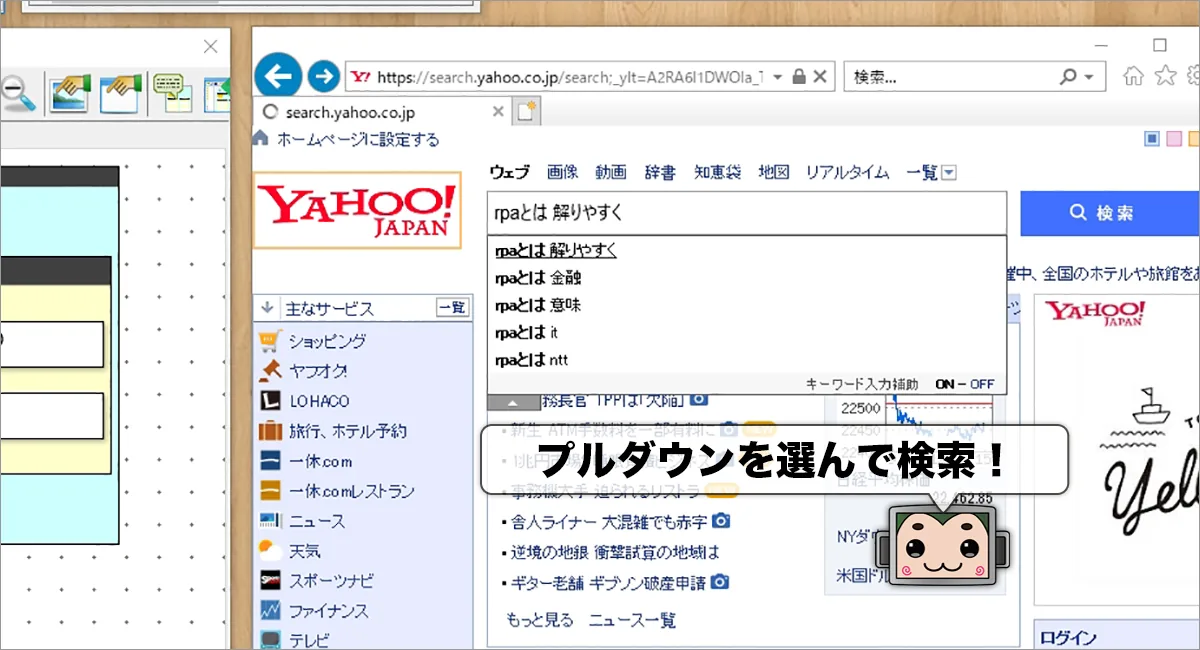
Task: Open headline 逆境の地銀 衝撃試算の地域は
Action: (615, 552)
